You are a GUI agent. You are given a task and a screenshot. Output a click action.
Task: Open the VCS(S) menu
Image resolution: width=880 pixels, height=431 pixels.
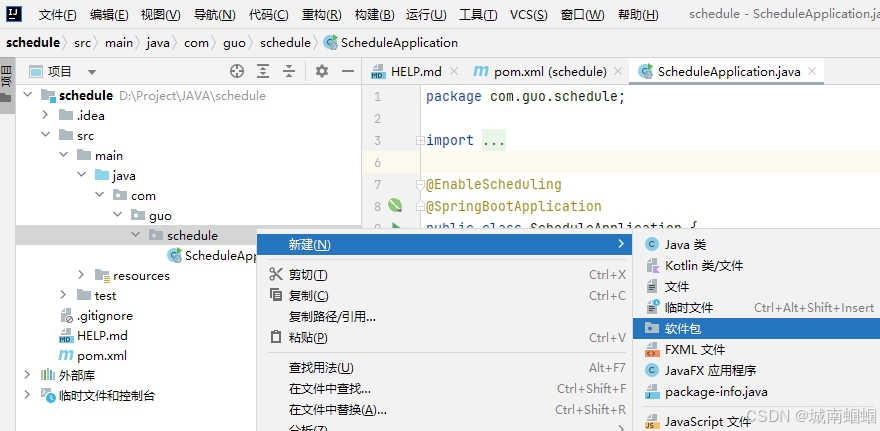tap(529, 15)
